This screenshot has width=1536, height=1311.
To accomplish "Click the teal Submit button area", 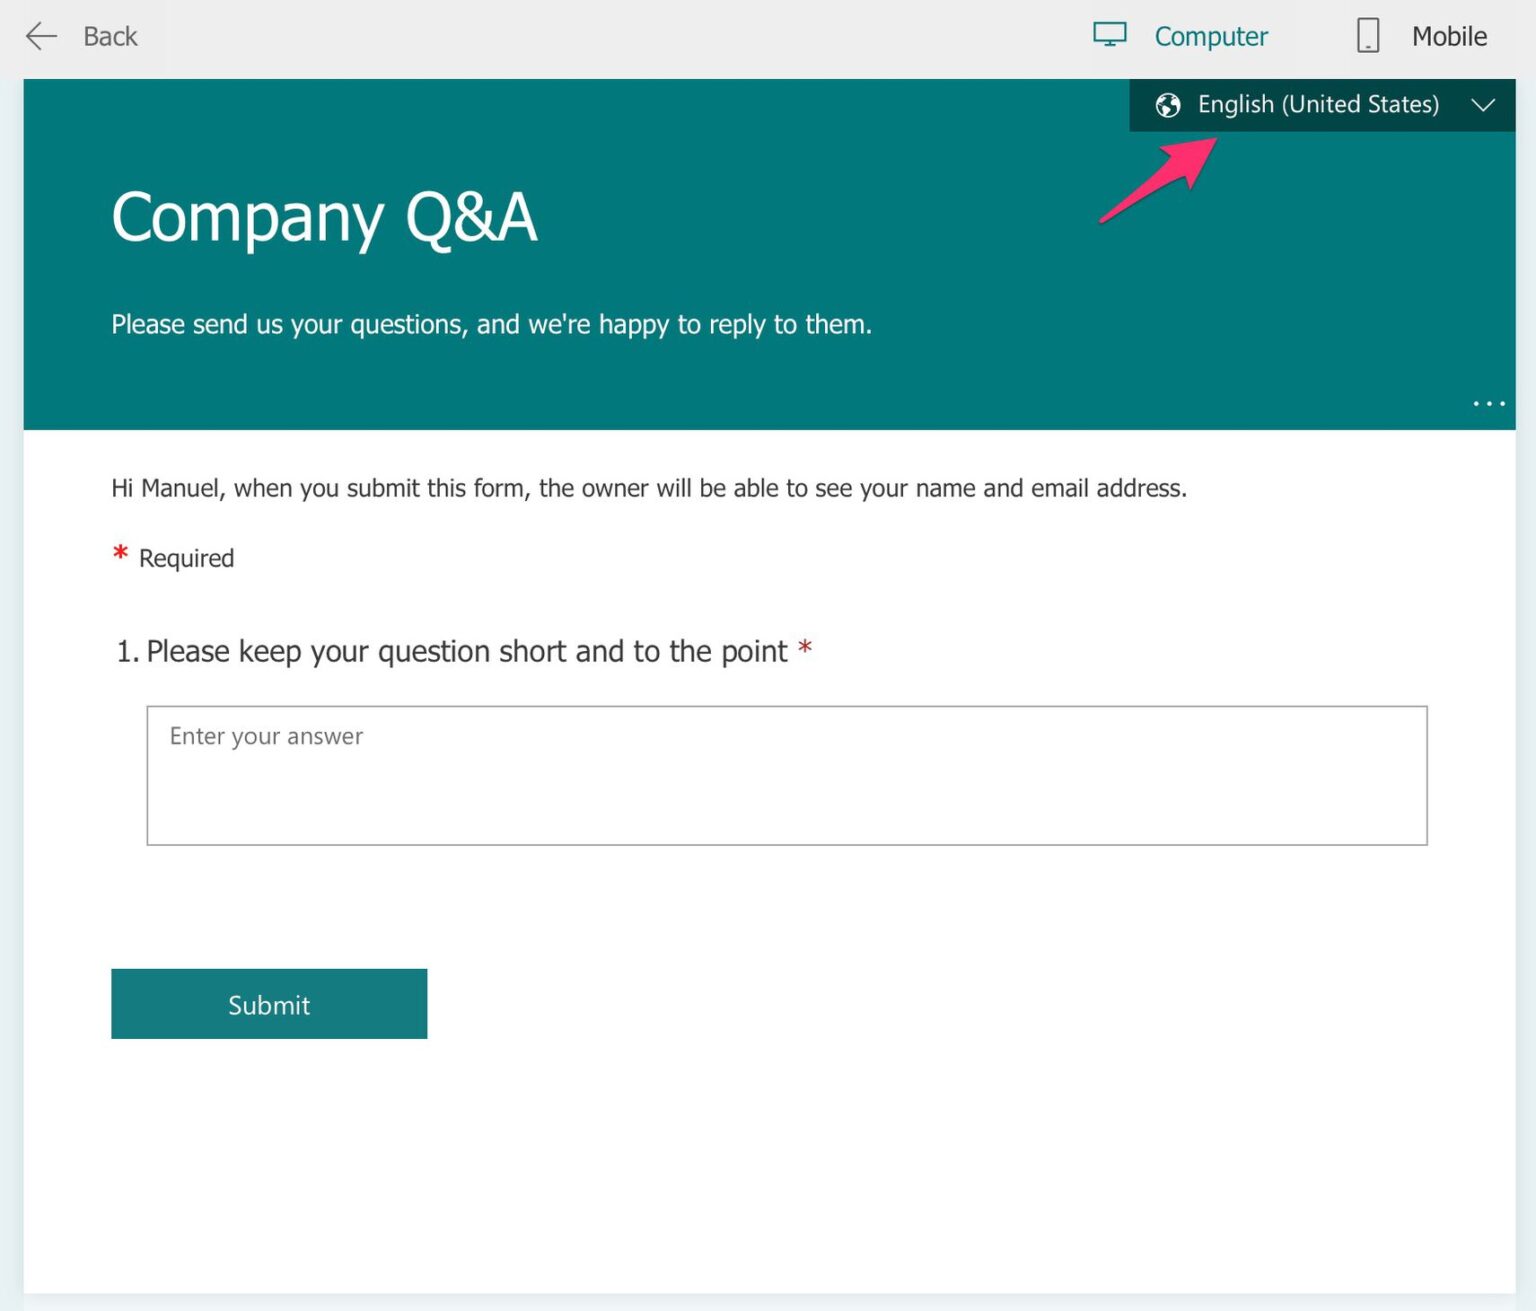I will click(268, 1004).
